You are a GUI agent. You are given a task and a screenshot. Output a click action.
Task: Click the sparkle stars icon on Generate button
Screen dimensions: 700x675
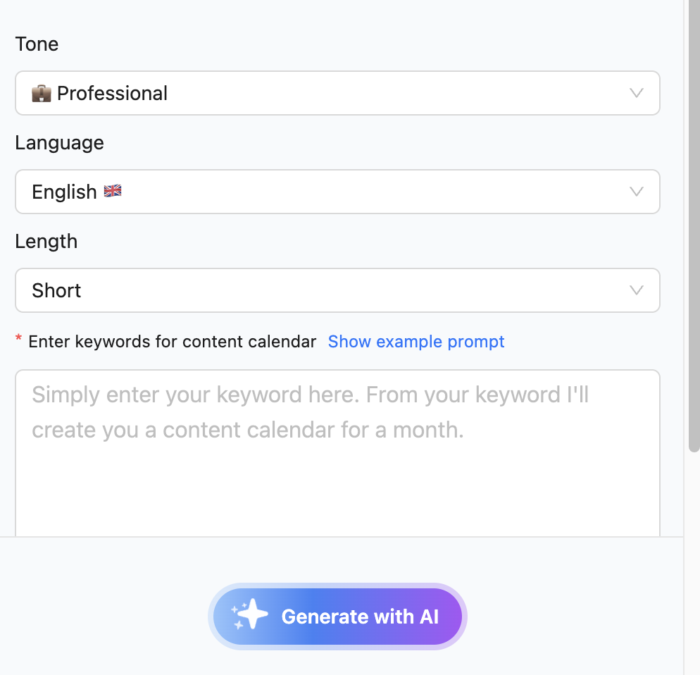point(250,614)
